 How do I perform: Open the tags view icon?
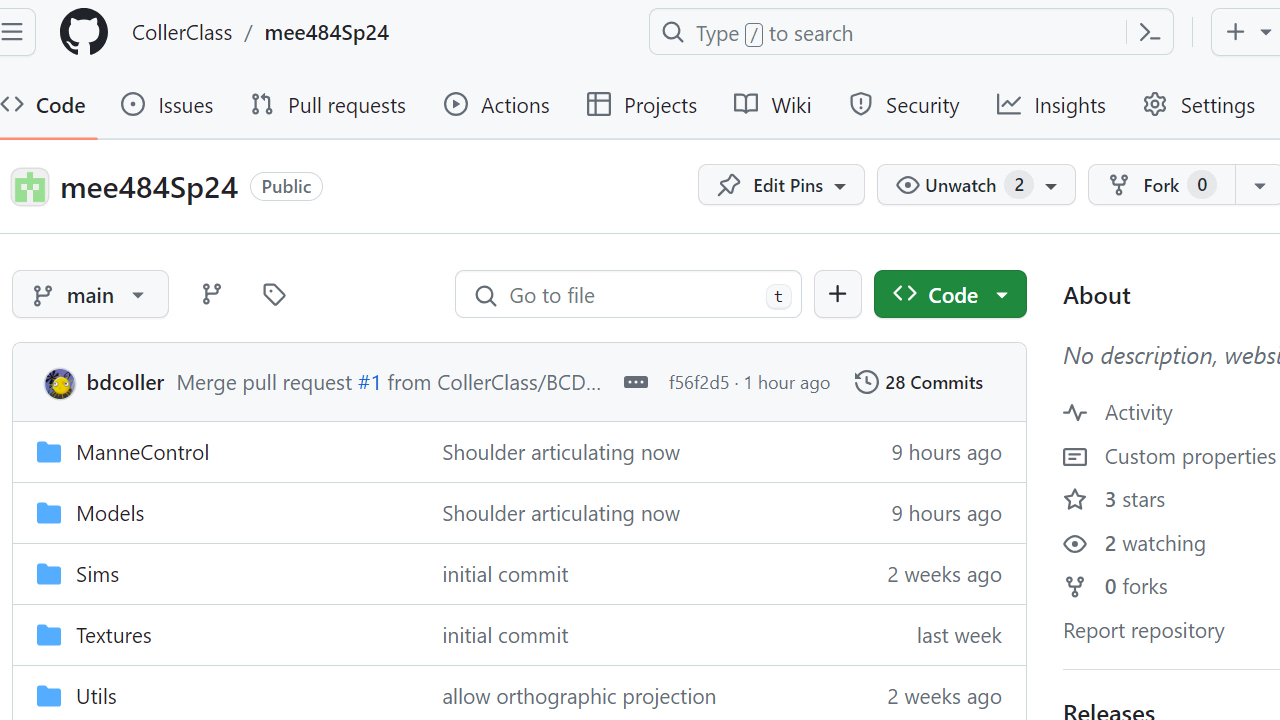(x=274, y=294)
